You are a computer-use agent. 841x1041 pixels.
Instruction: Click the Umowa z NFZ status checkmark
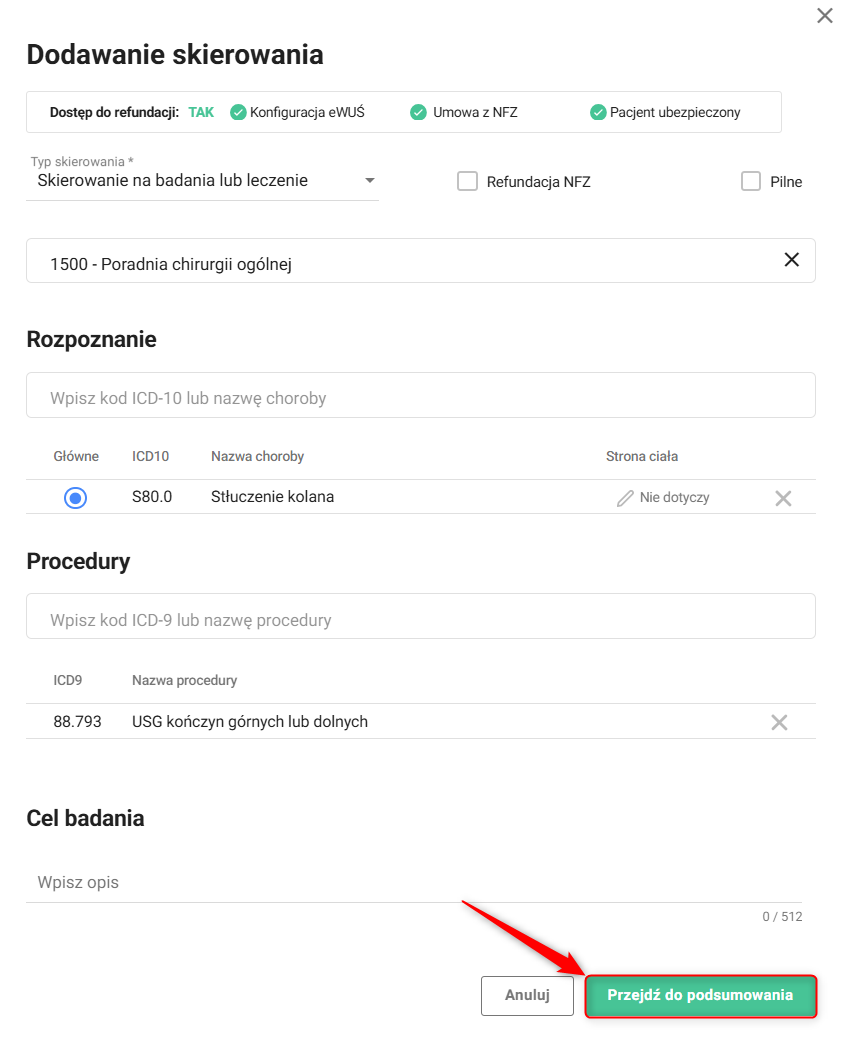click(419, 113)
